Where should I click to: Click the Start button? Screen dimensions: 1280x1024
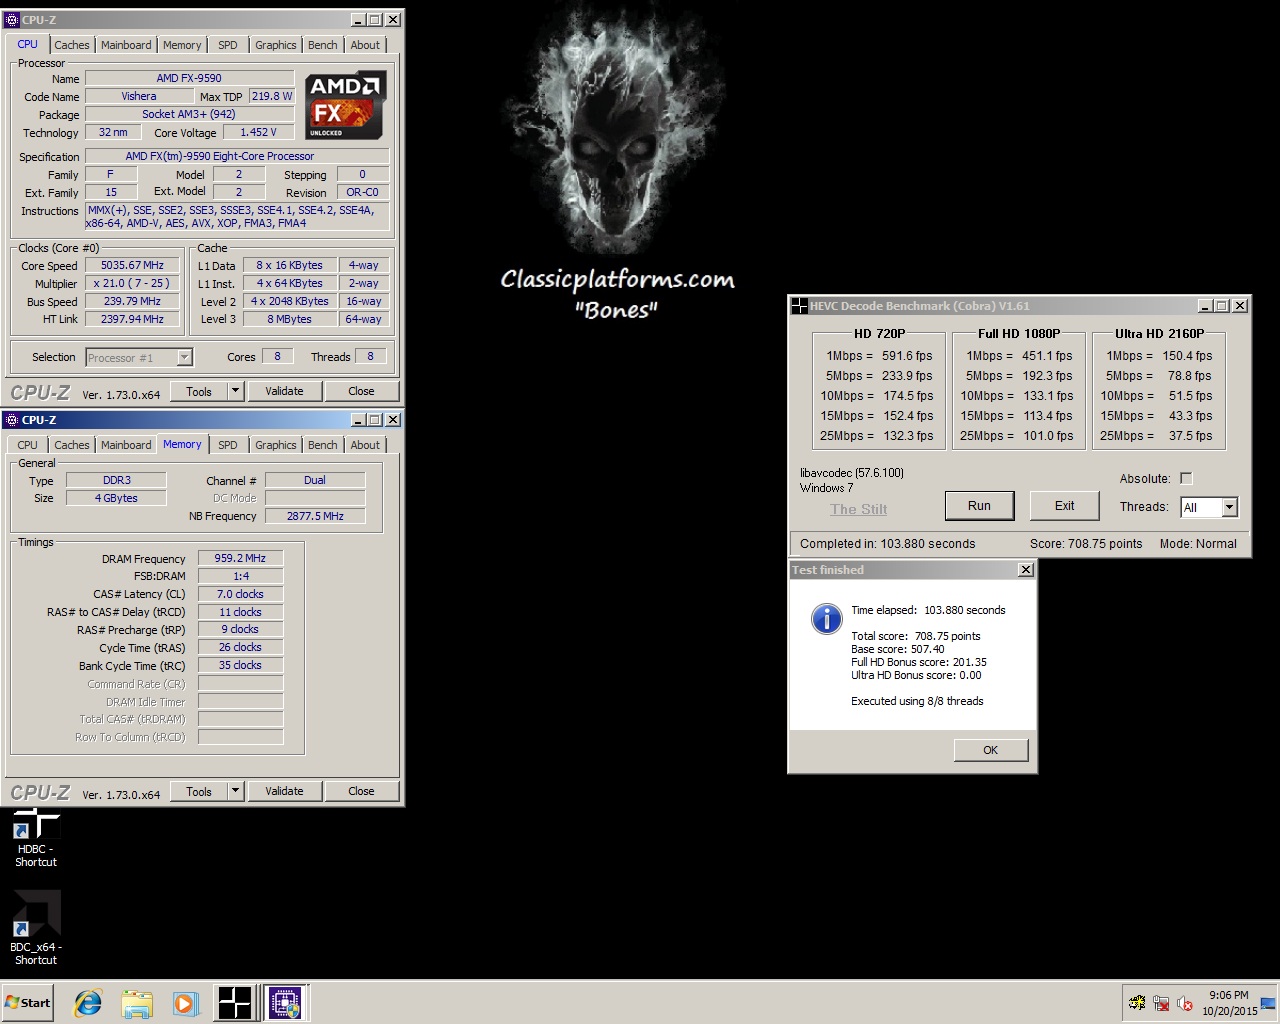28,1003
